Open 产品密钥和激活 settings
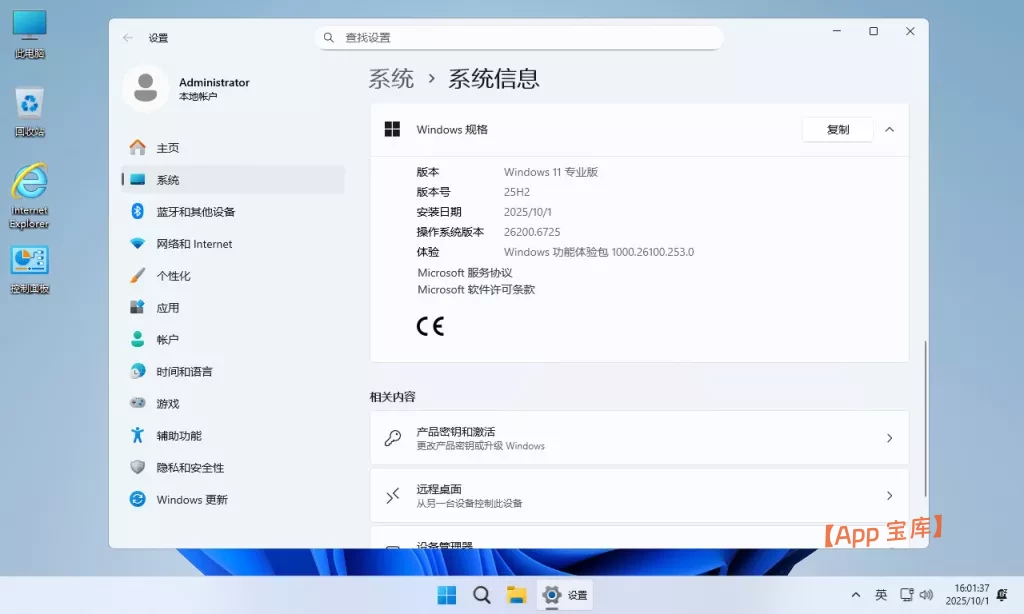The height and width of the screenshot is (614, 1024). pyautogui.click(x=640, y=437)
